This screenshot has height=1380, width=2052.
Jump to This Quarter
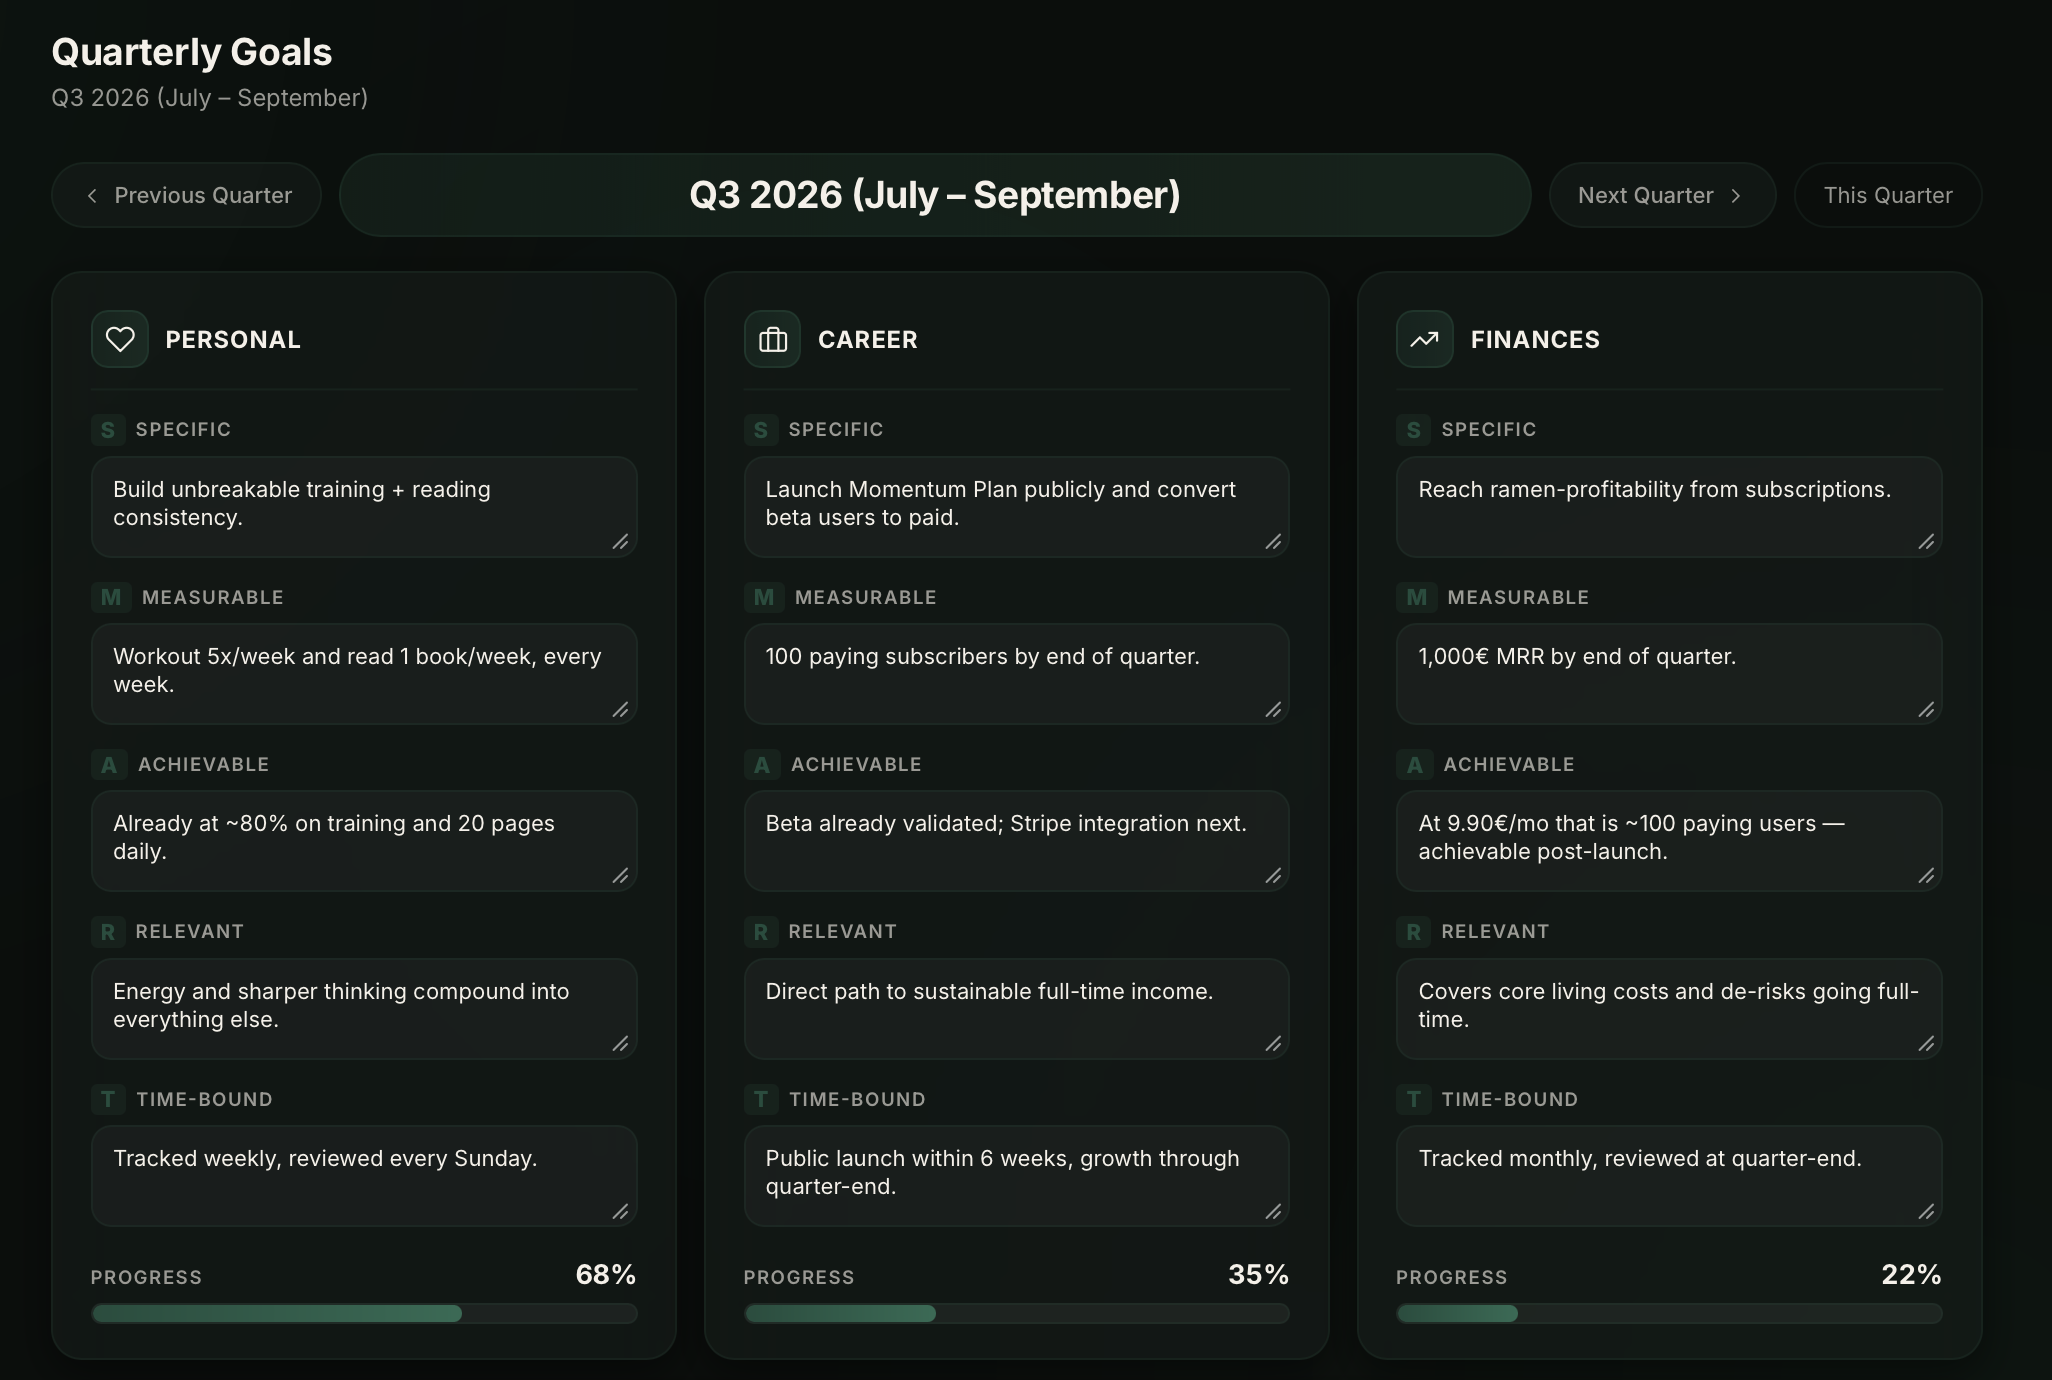pyautogui.click(x=1888, y=195)
